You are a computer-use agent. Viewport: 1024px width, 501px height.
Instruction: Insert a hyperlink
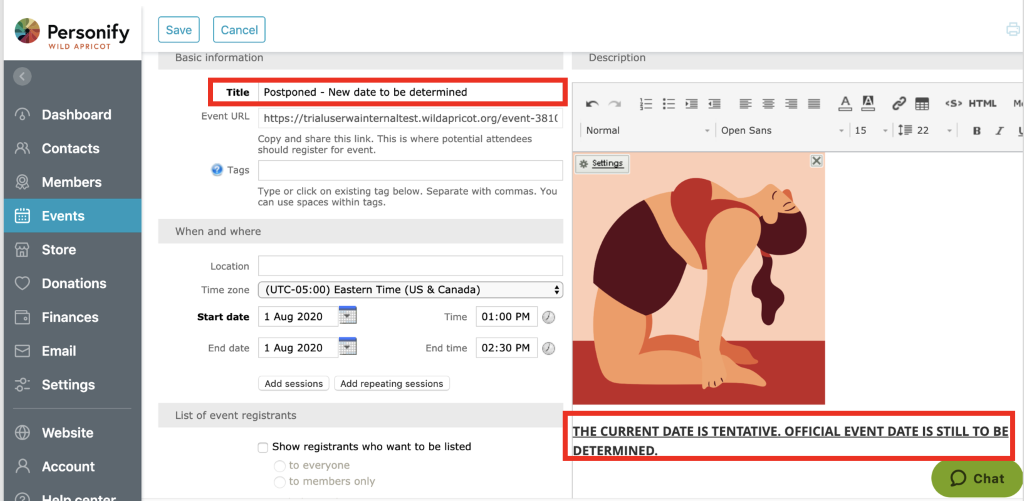click(x=899, y=103)
